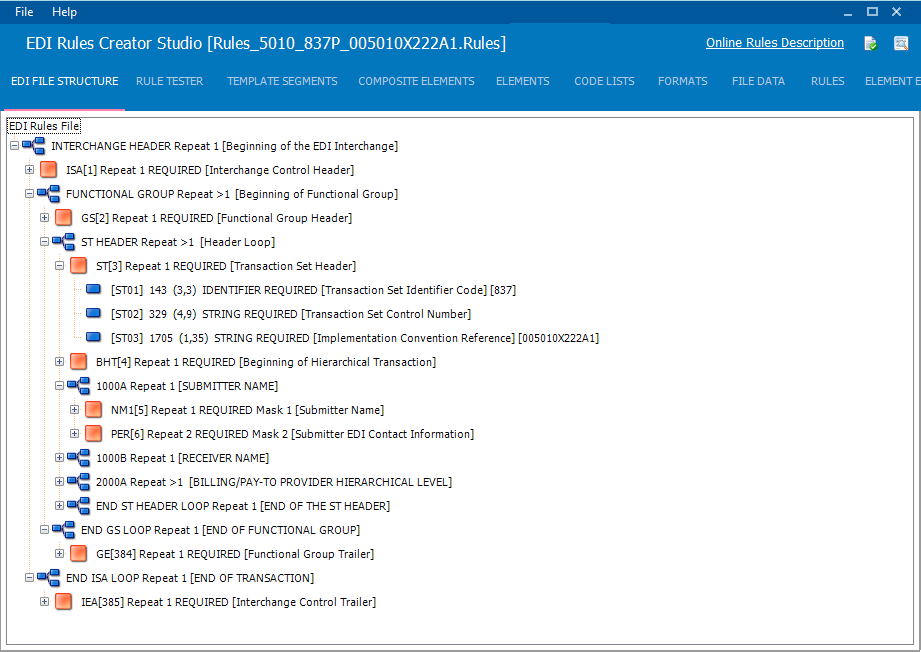Select the IEA[385] Interchange Control Trailer text
The image size is (921, 652).
tap(228, 602)
